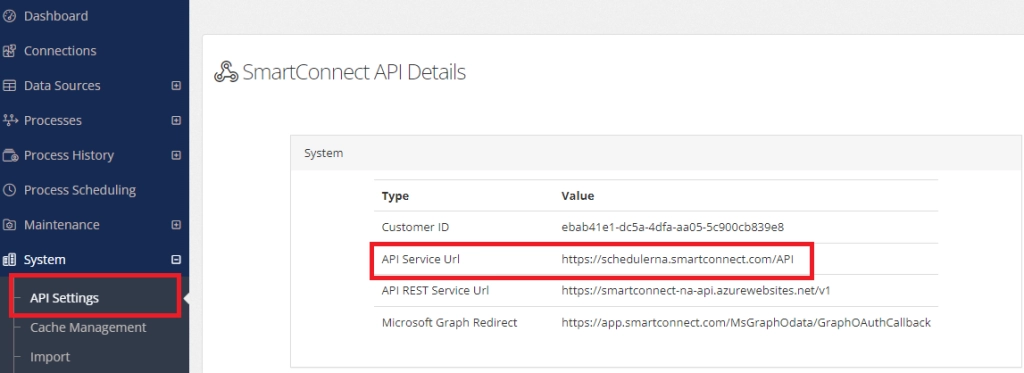The width and height of the screenshot is (1024, 373).
Task: Click the Type column header
Action: click(x=395, y=196)
